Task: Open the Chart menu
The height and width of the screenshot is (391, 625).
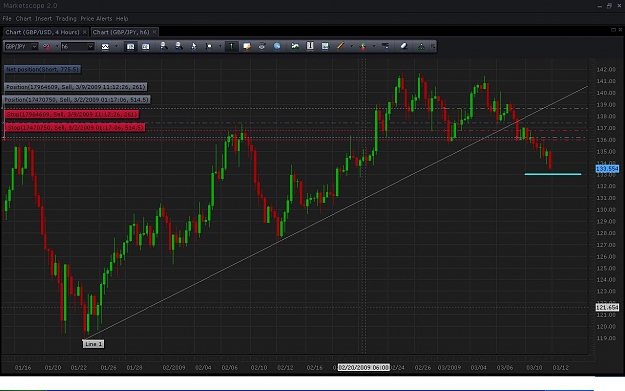Action: click(23, 19)
